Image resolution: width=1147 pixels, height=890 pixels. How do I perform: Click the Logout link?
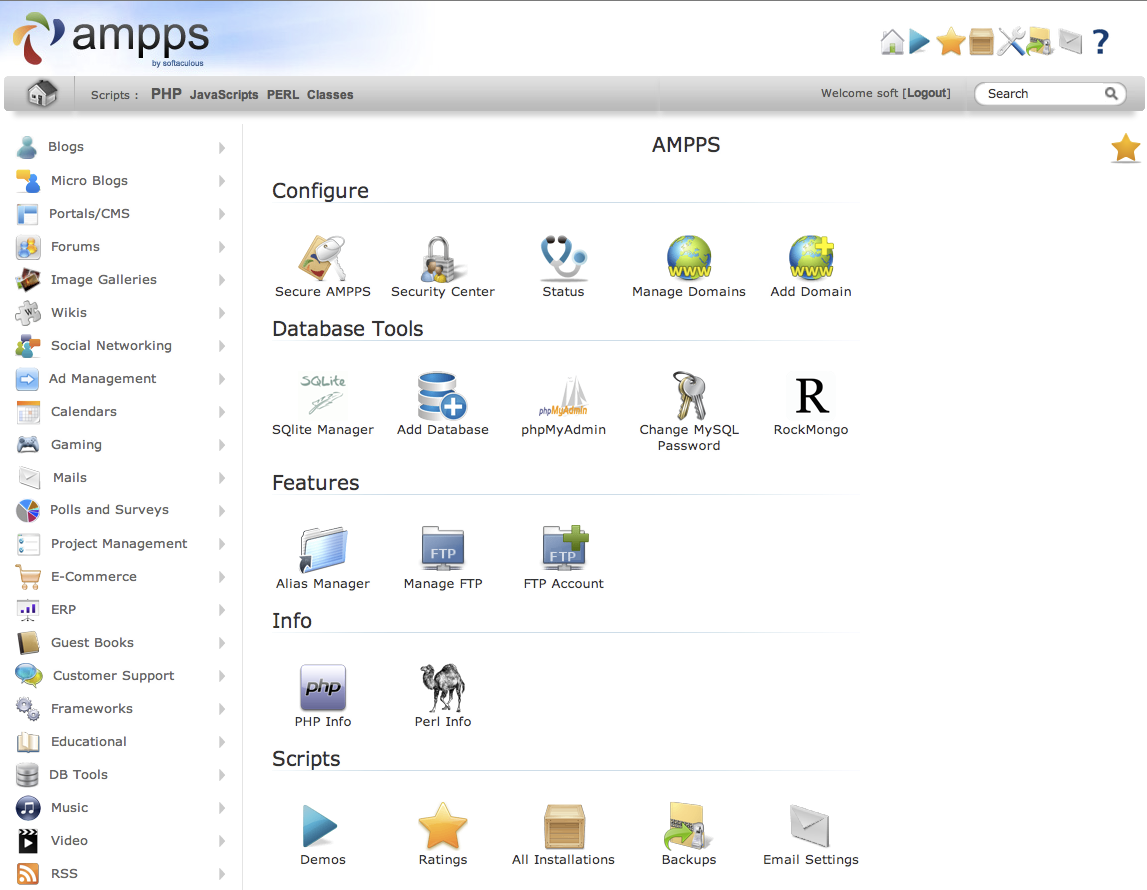[926, 93]
